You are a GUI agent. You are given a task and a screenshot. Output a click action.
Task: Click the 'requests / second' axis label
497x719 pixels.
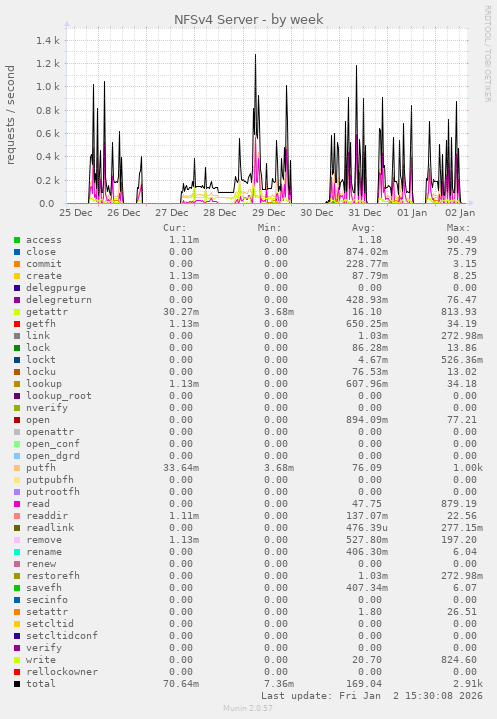click(x=10, y=115)
